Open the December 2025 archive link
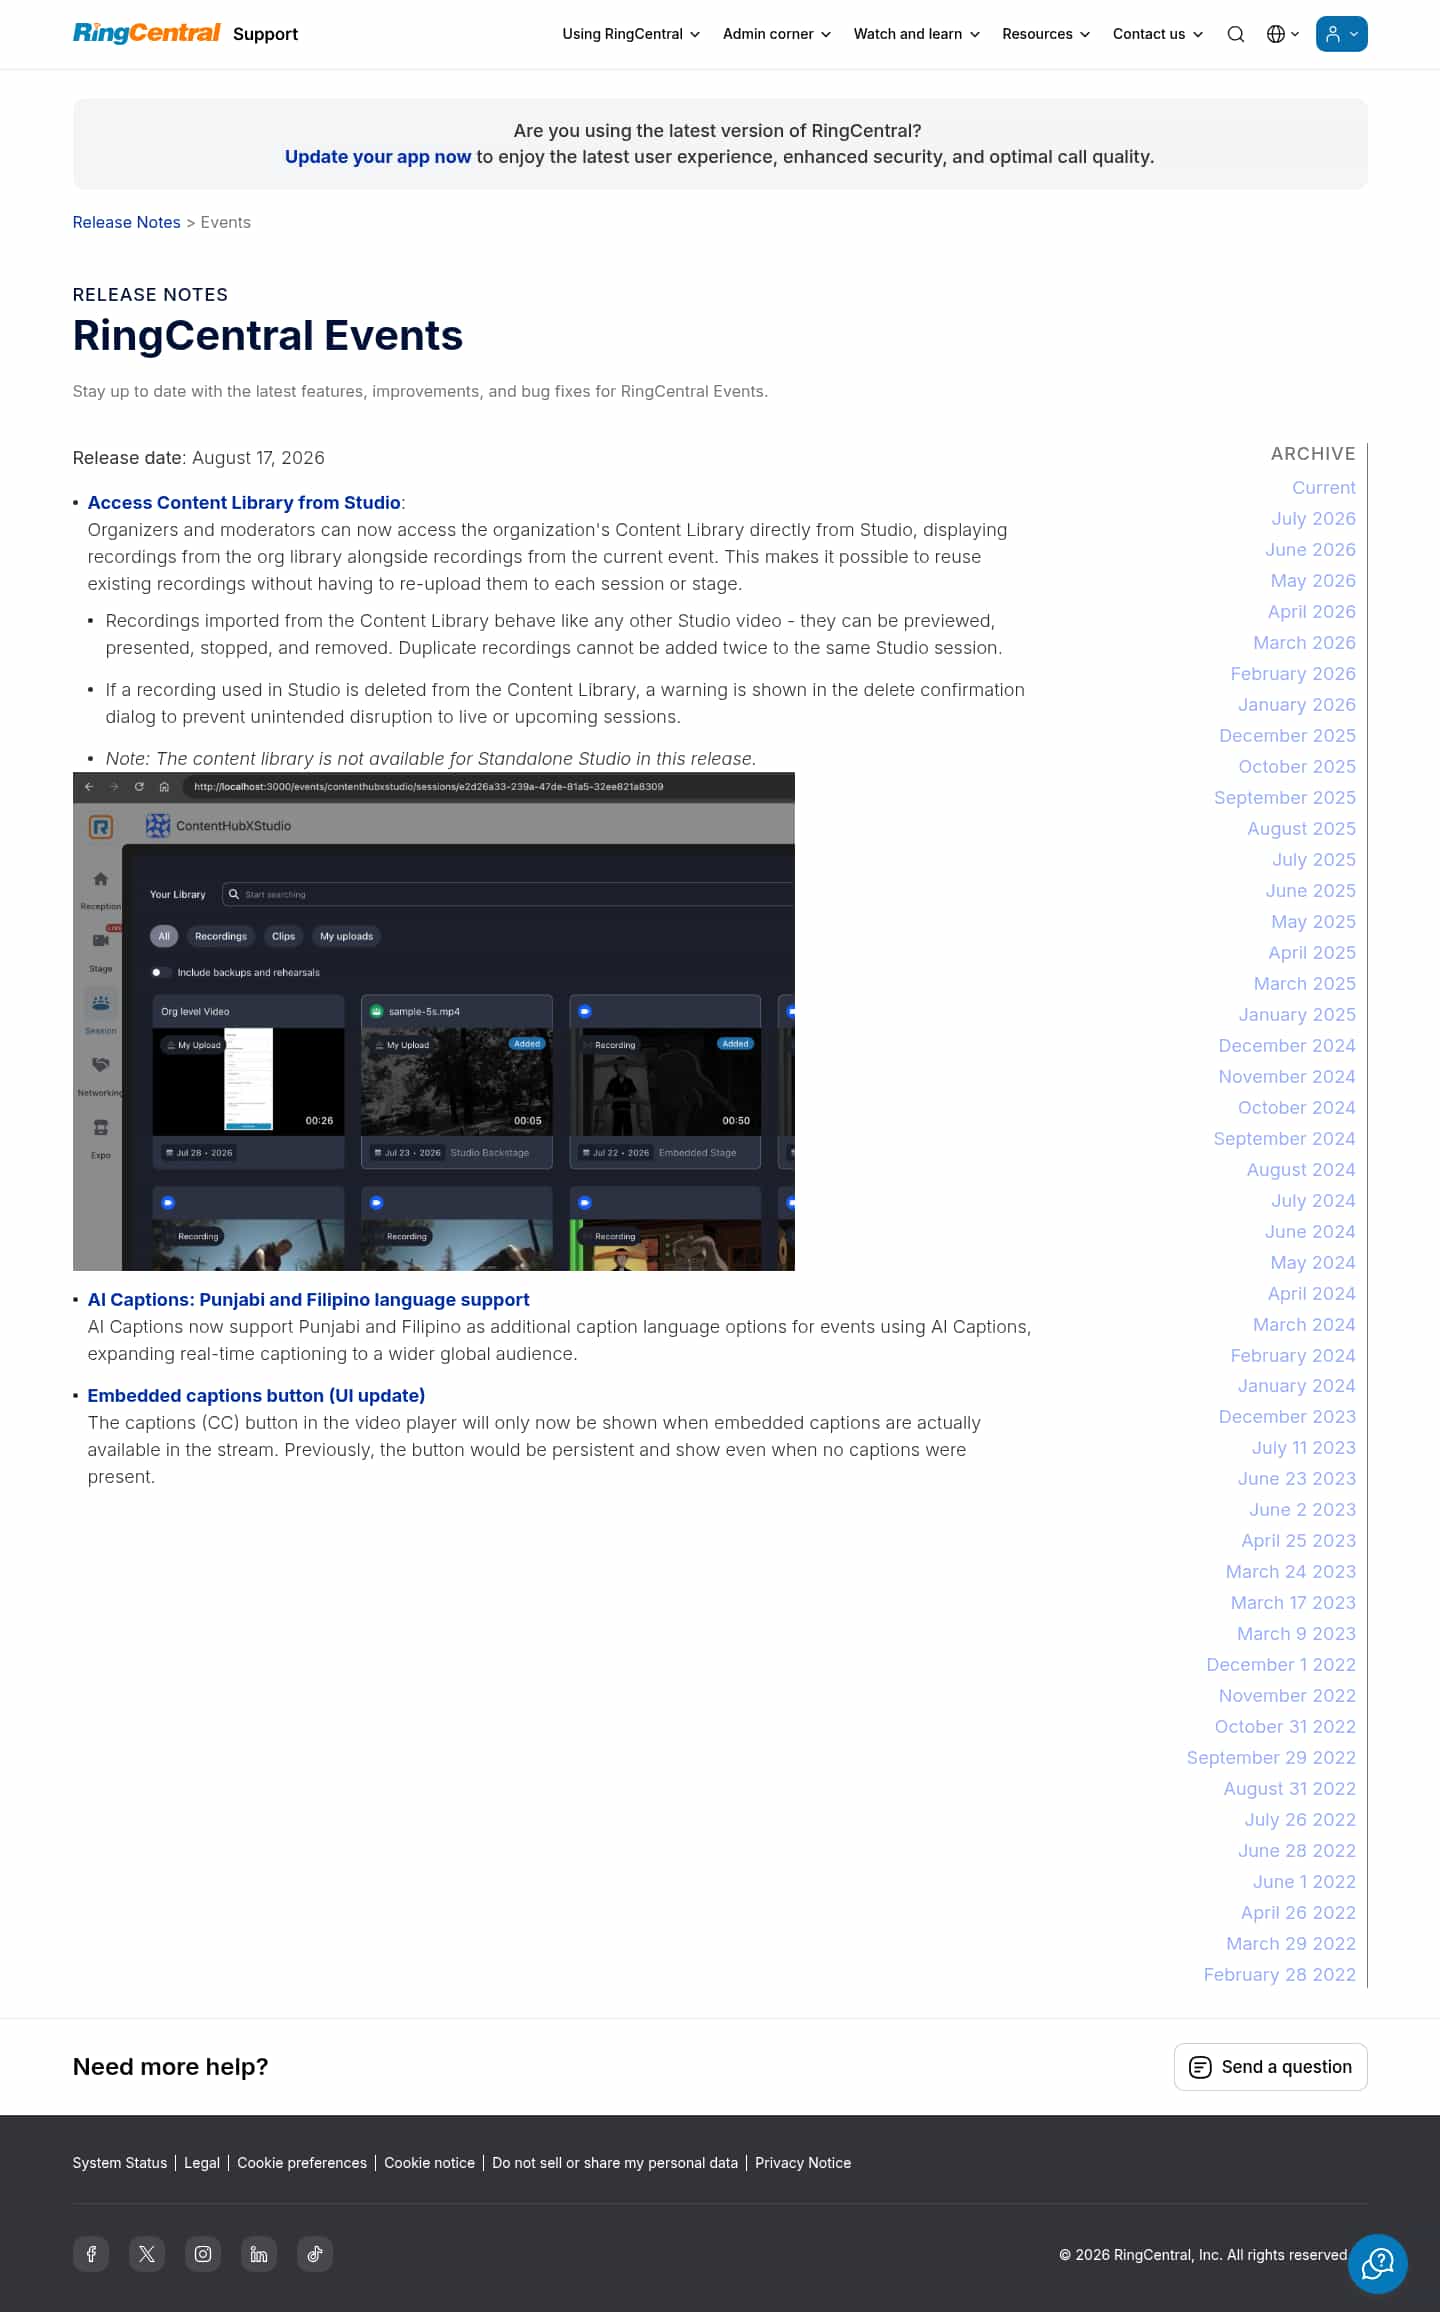This screenshot has height=2312, width=1440. click(1287, 736)
